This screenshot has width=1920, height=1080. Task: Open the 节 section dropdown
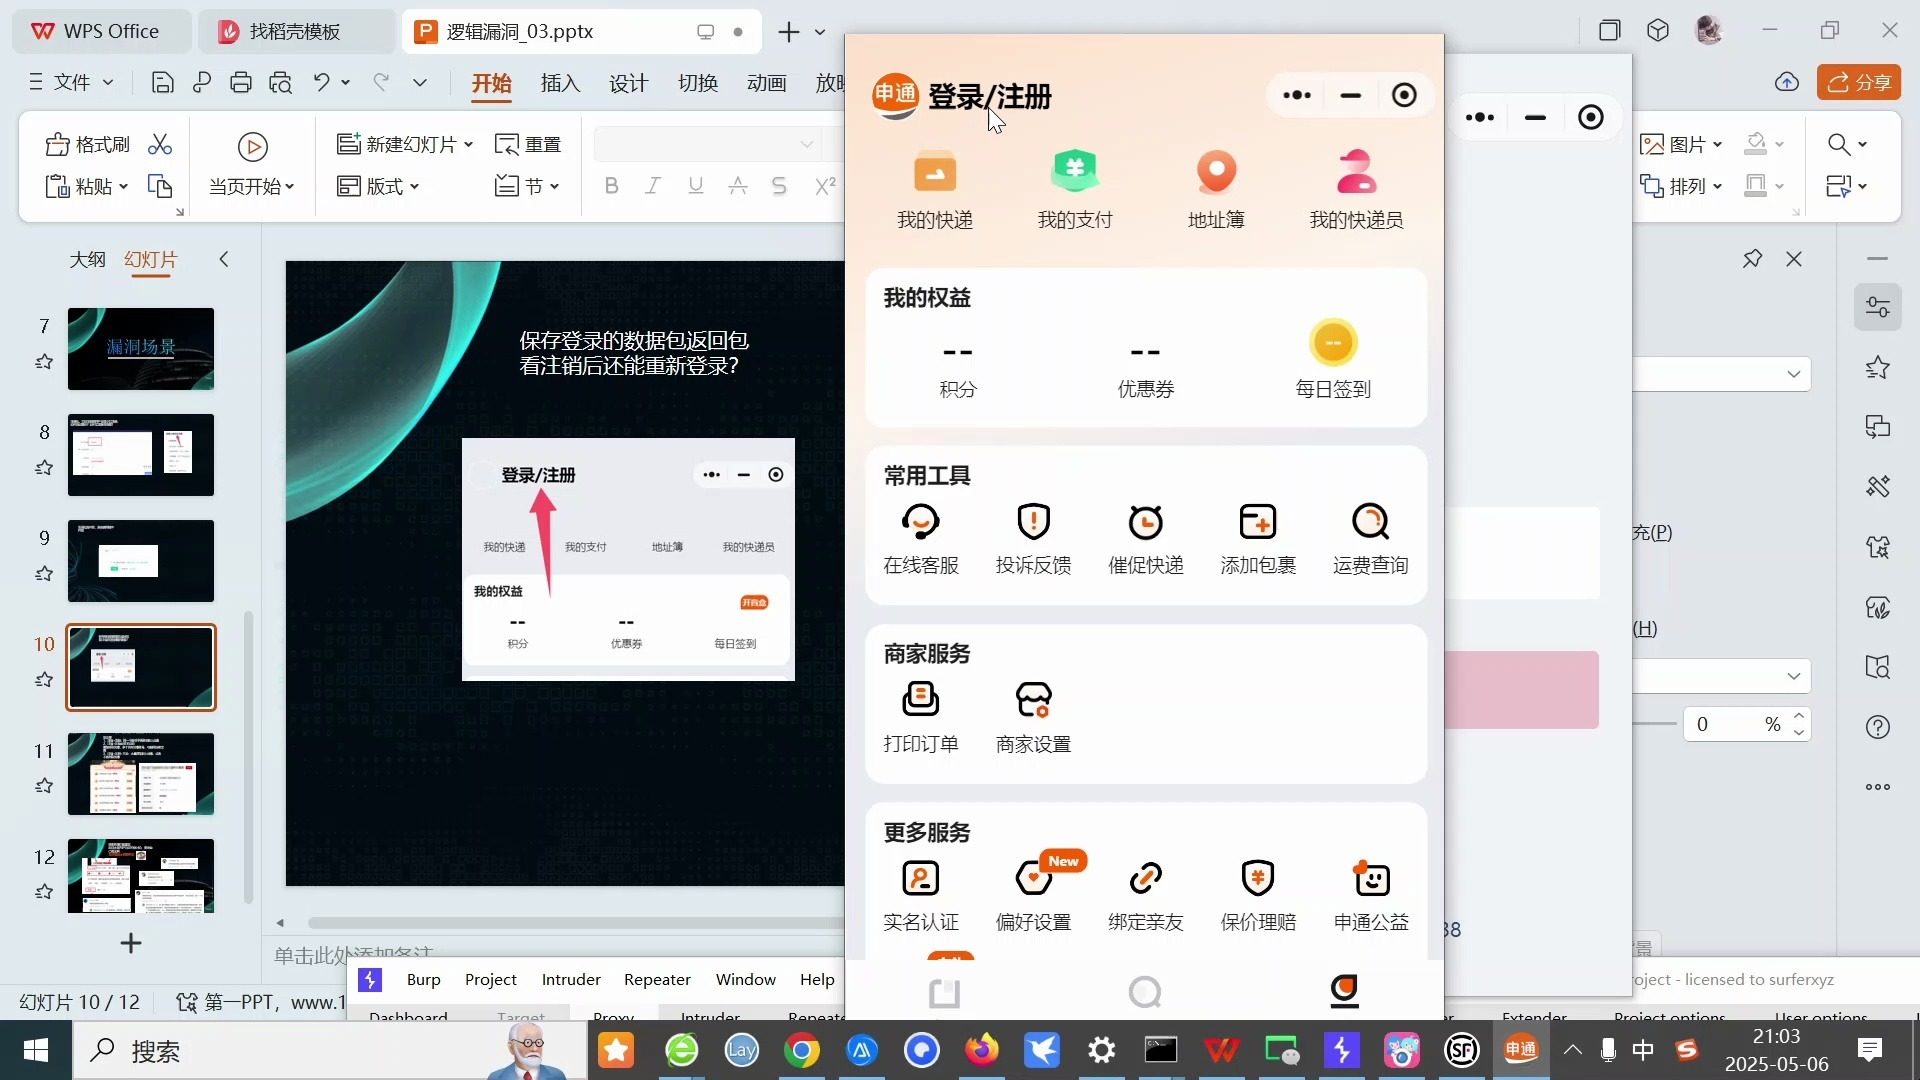pos(554,187)
